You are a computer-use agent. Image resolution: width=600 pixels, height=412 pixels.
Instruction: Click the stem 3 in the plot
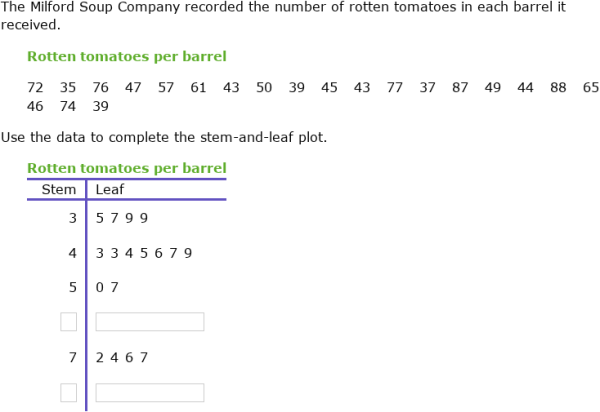[73, 218]
